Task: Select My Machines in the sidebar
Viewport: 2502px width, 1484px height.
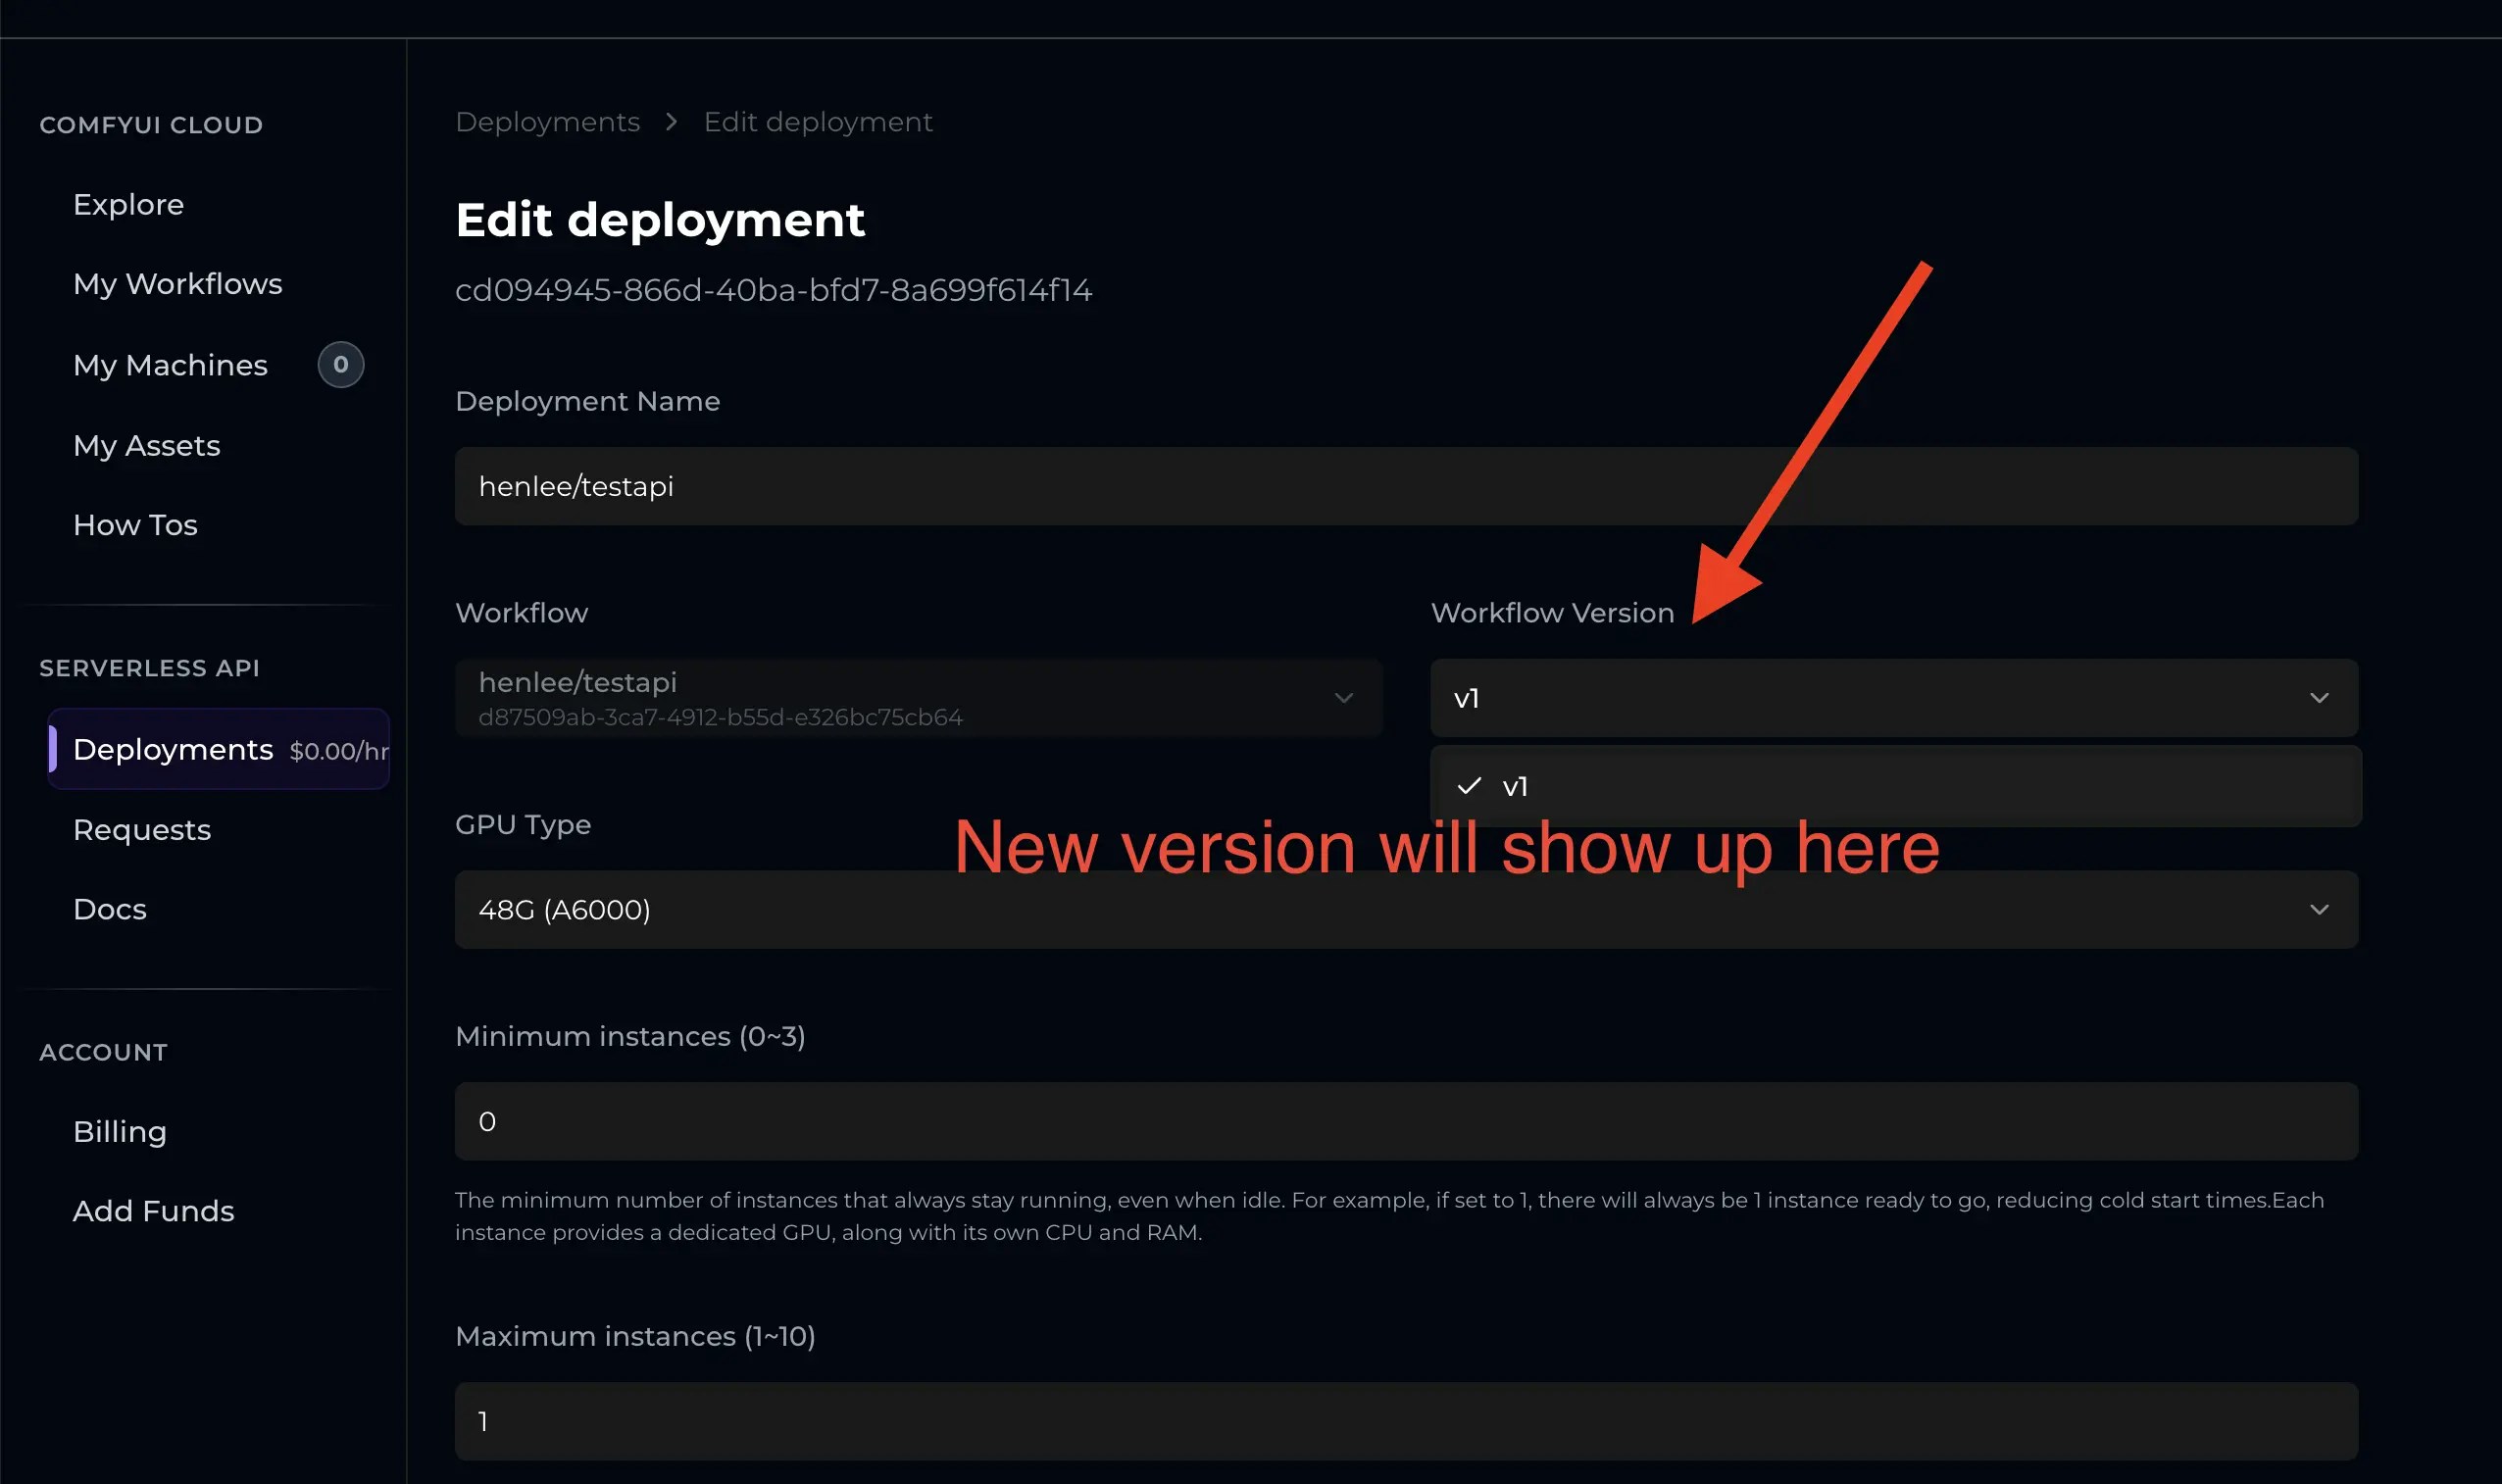Action: coord(170,365)
